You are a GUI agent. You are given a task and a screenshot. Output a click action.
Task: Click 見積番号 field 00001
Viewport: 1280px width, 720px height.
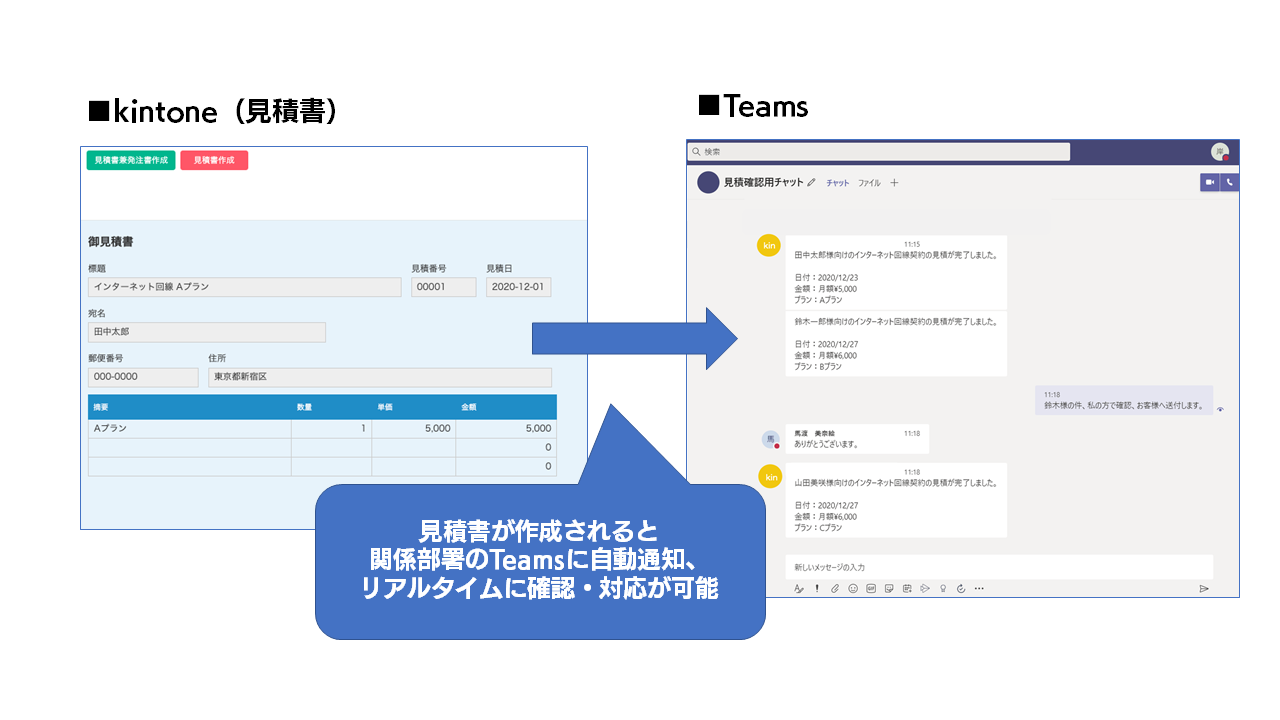point(443,287)
